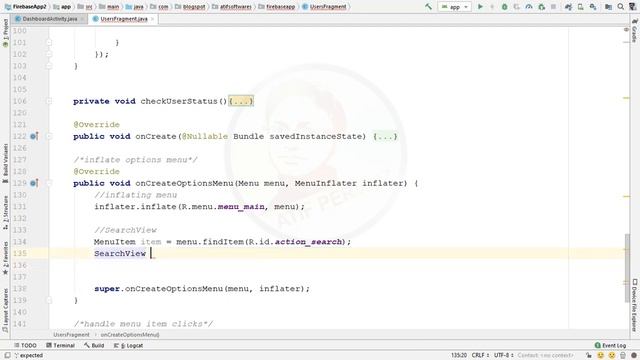This screenshot has height=360, width=640.
Task: Open the Build tool window
Action: [x=94, y=345]
